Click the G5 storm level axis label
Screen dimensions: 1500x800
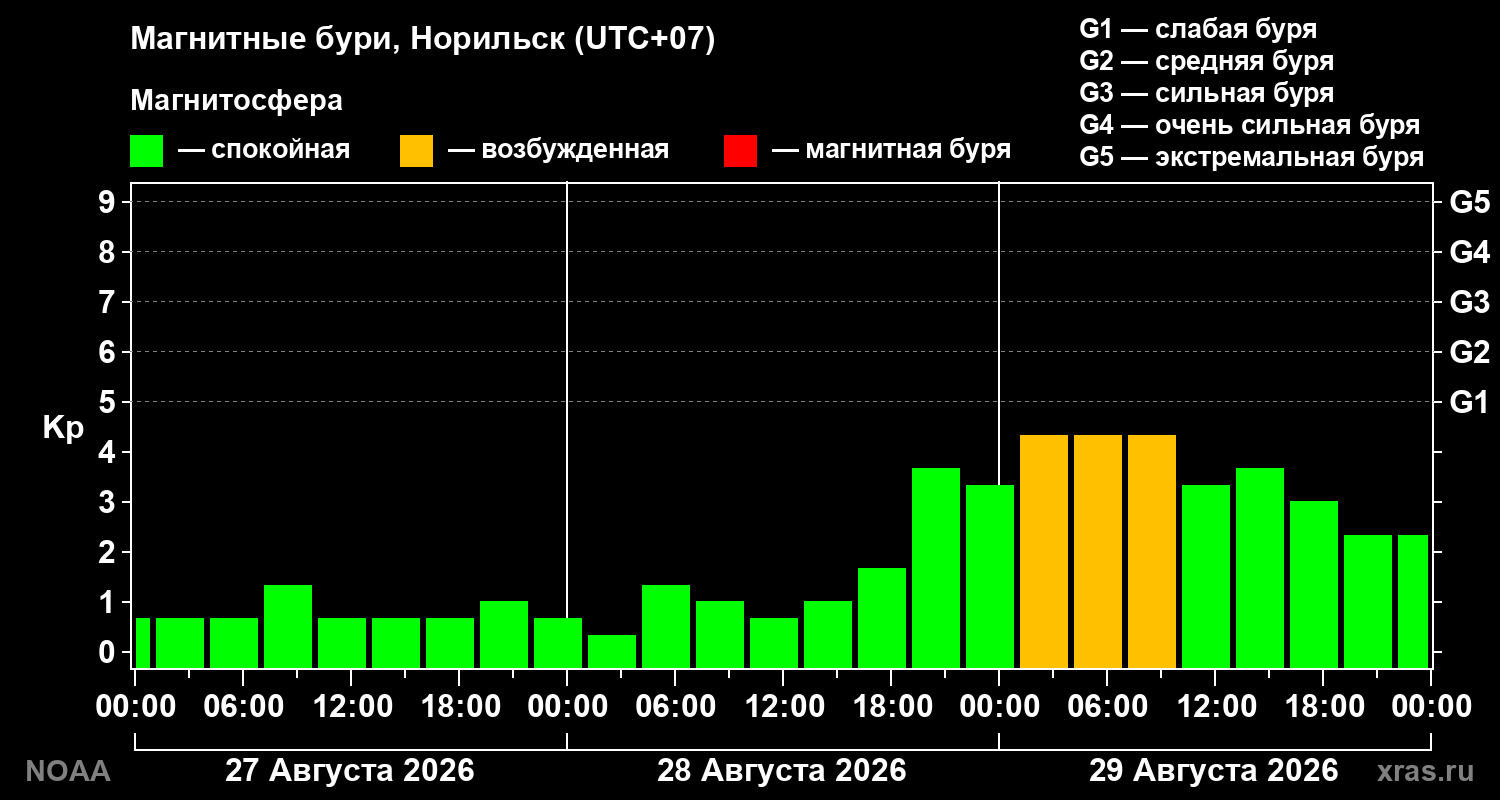pyautogui.click(x=1469, y=202)
